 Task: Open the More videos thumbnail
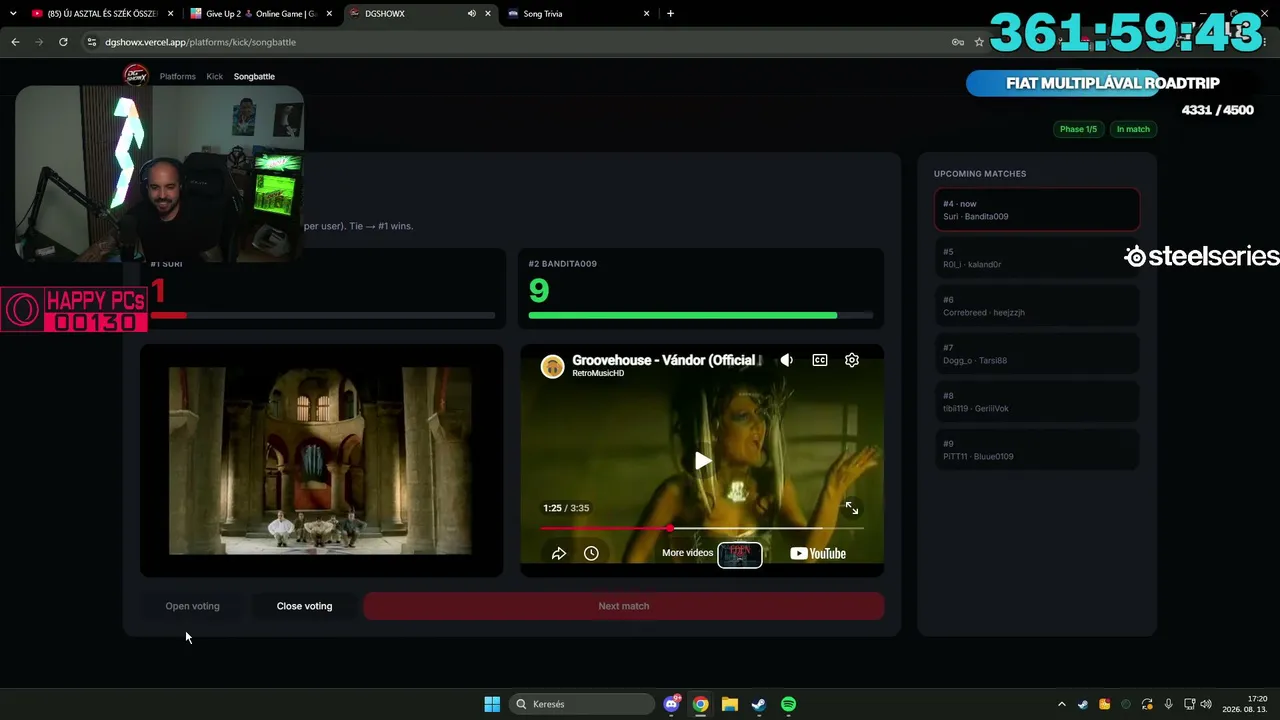[740, 554]
